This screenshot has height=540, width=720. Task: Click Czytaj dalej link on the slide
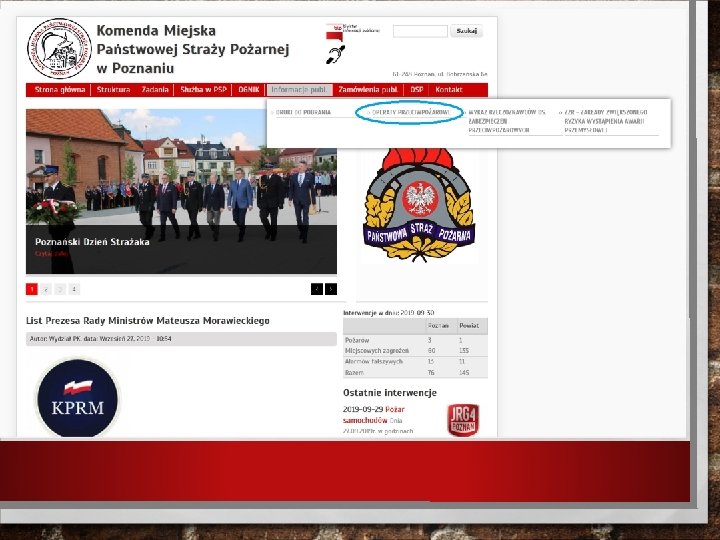(51, 254)
